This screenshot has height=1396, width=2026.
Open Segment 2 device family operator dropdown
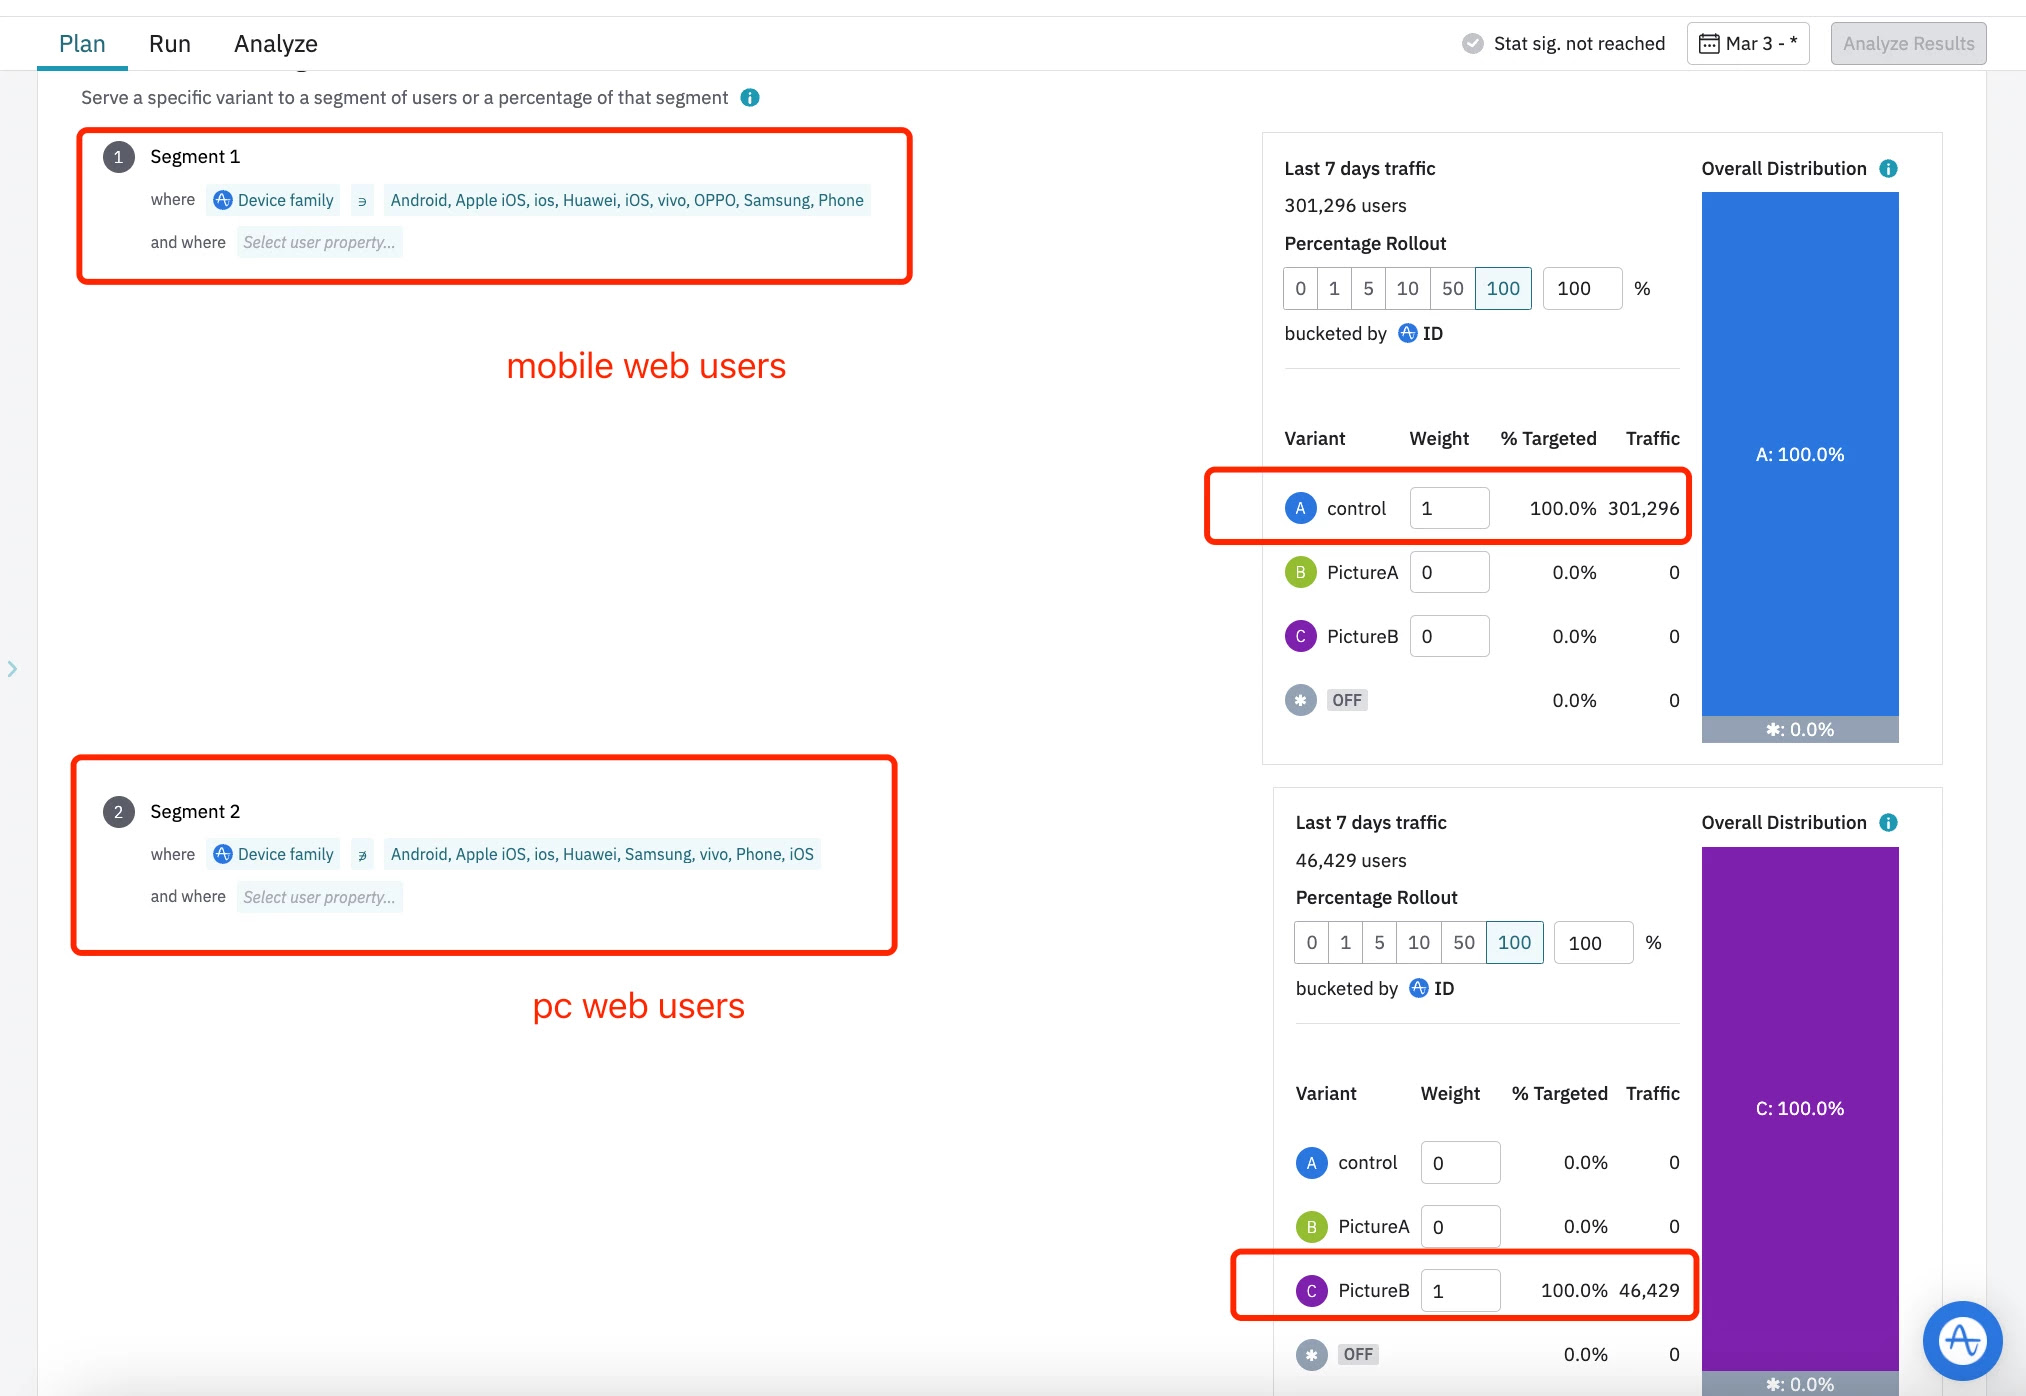point(362,855)
